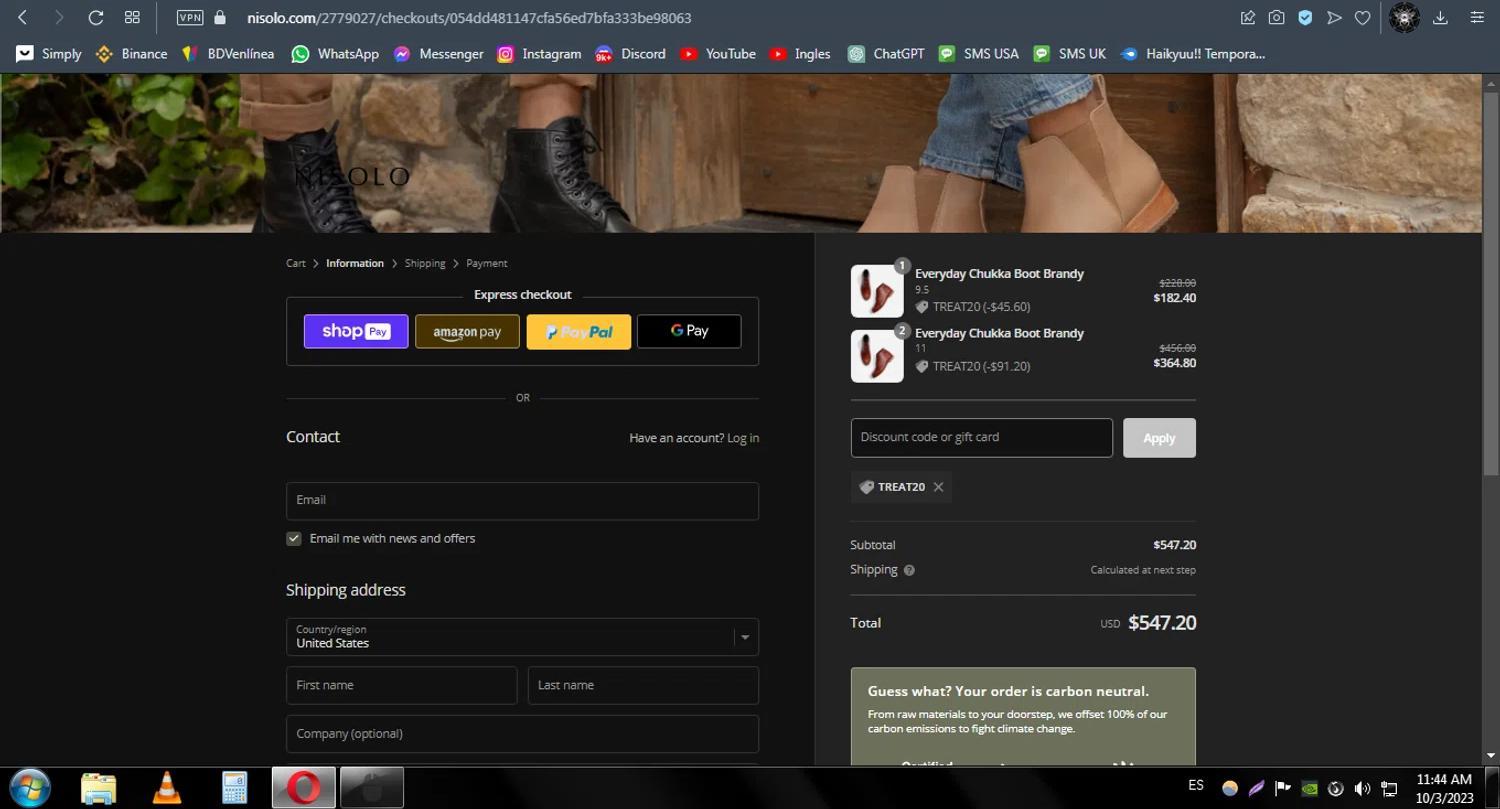Open the SMS USA bookmark

978,54
